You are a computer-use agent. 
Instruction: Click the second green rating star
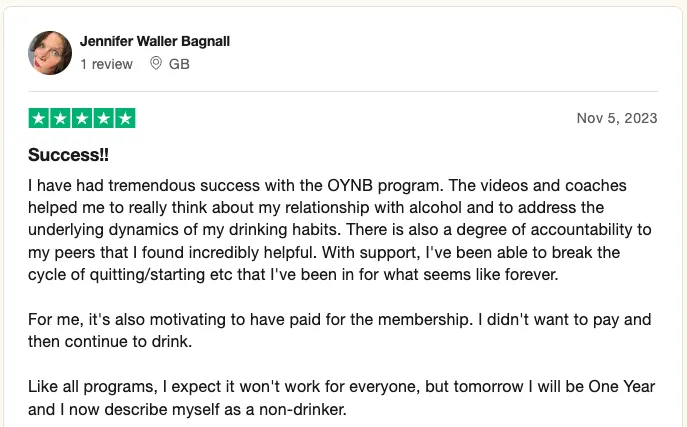click(x=60, y=118)
